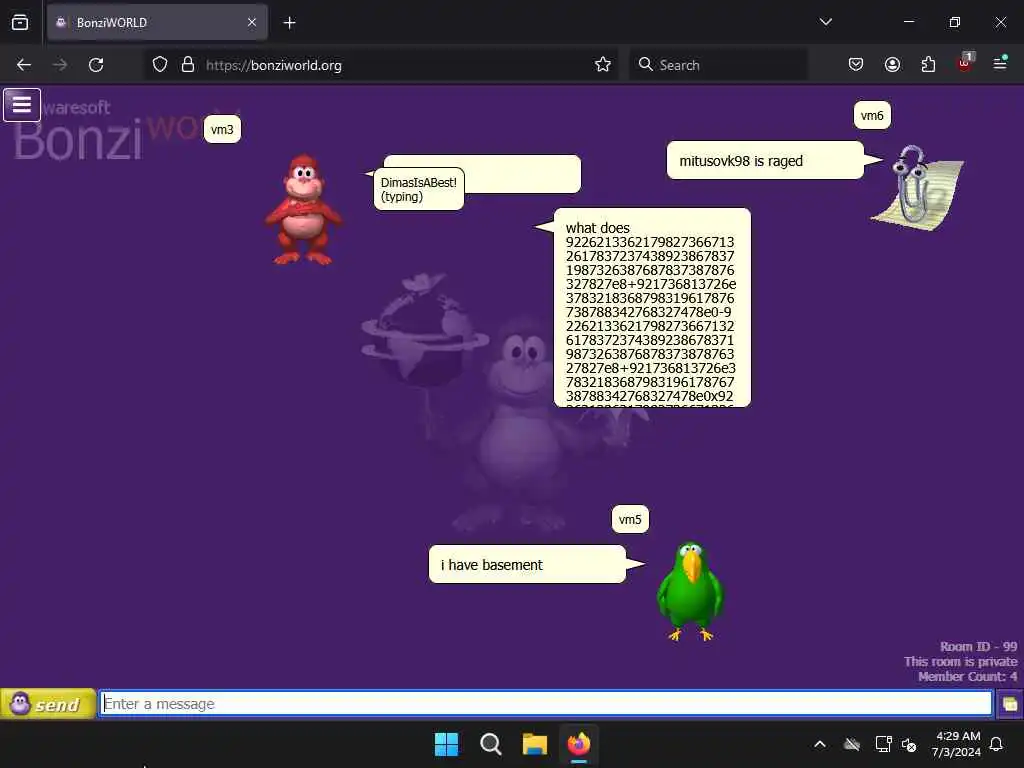The width and height of the screenshot is (1024, 768).
Task: Open a new tab with plus
Action: pos(289,23)
